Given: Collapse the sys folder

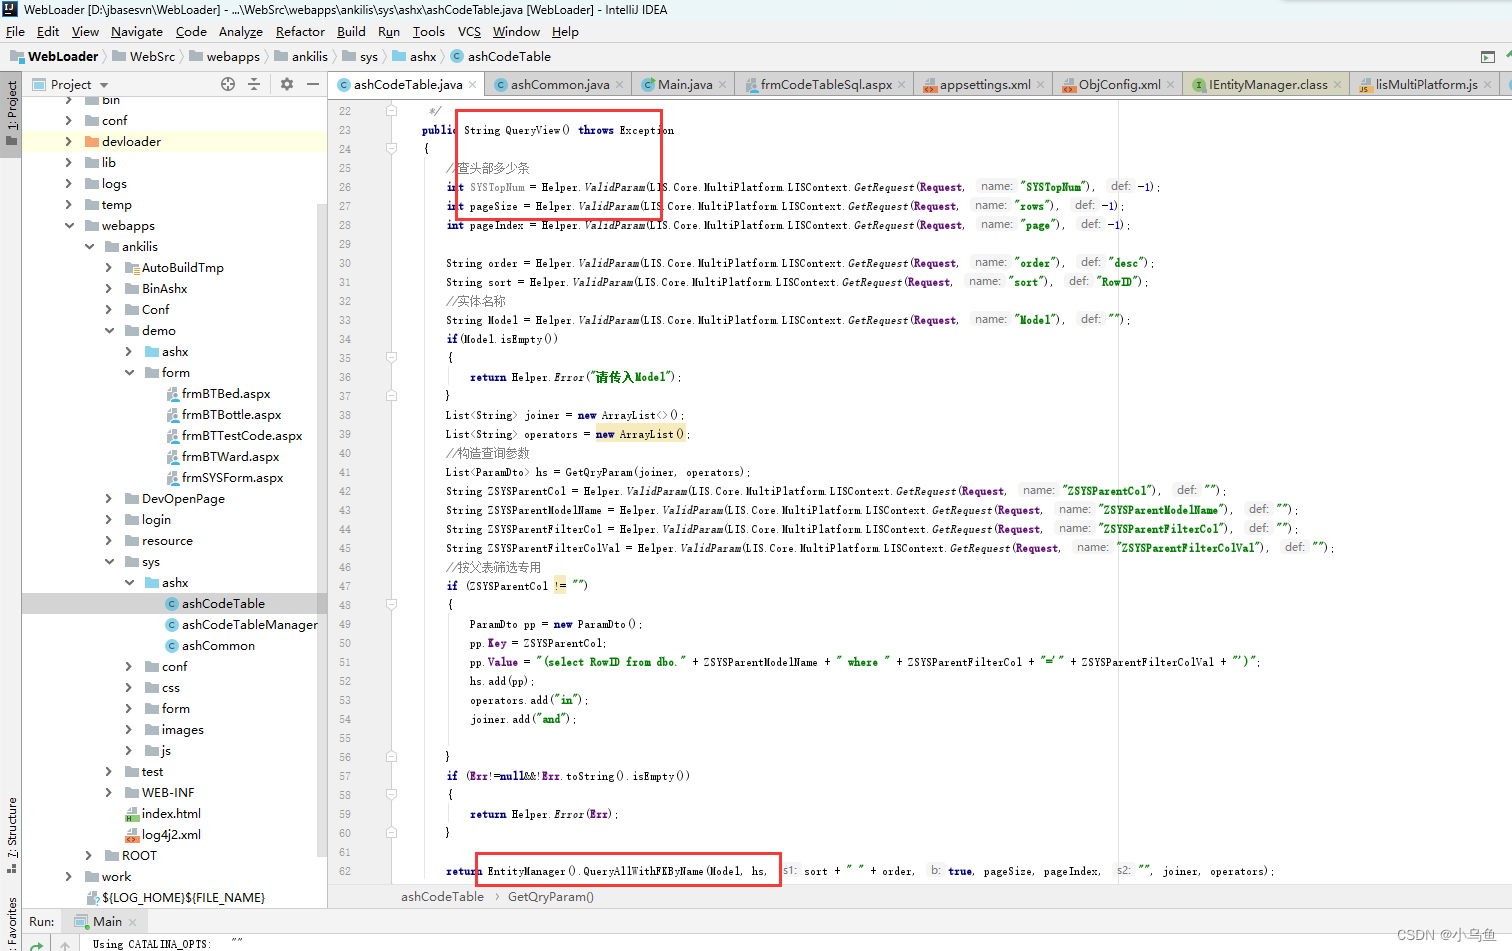Looking at the screenshot, I should 109,562.
